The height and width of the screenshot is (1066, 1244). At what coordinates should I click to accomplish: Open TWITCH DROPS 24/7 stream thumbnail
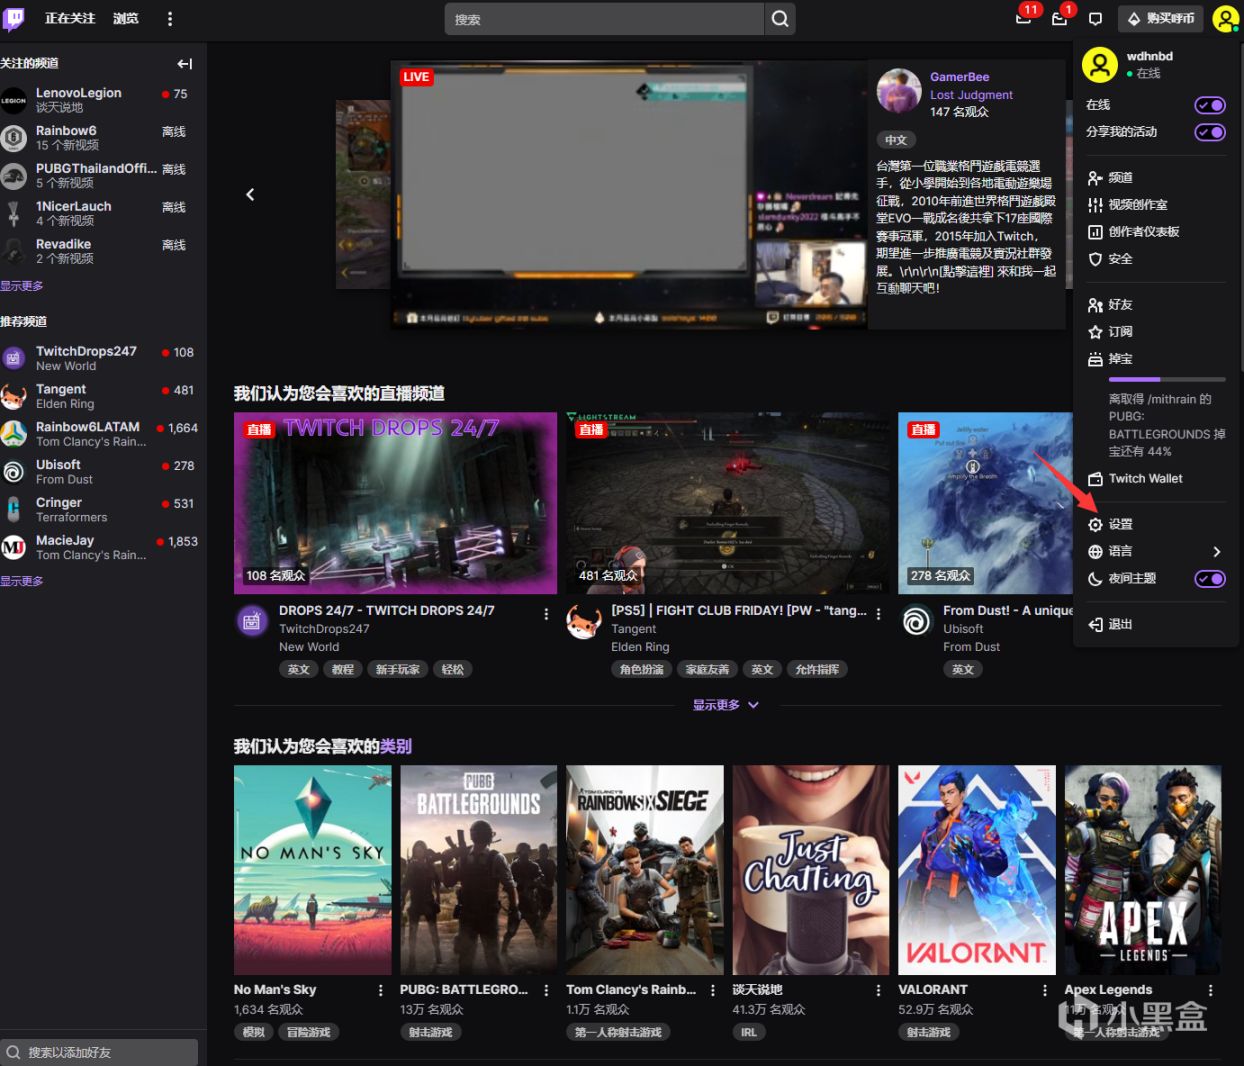pos(395,503)
